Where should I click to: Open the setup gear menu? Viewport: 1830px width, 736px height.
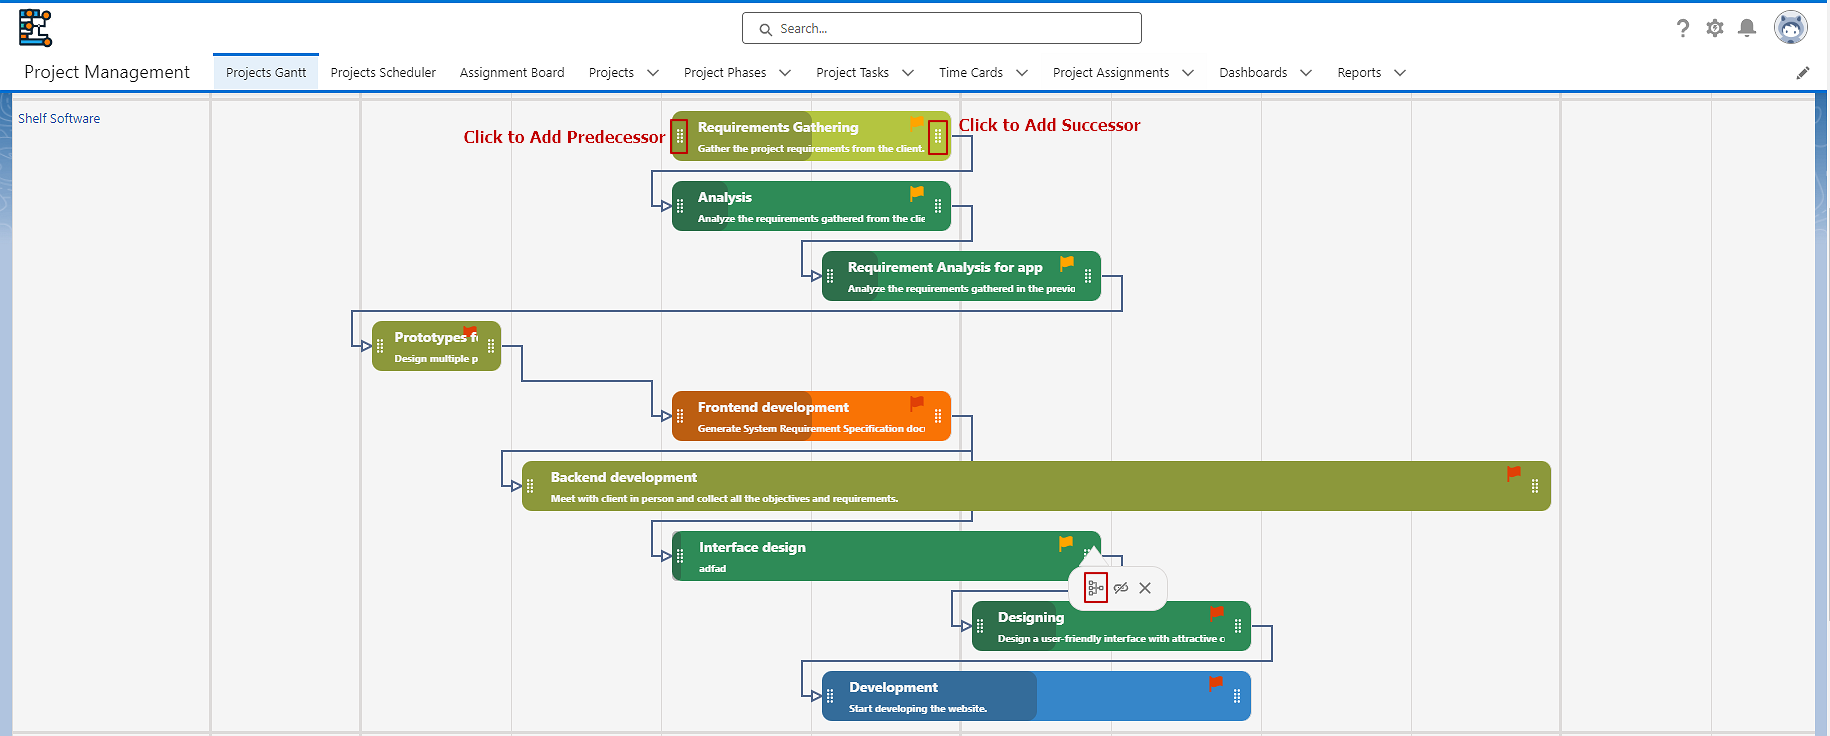tap(1715, 28)
